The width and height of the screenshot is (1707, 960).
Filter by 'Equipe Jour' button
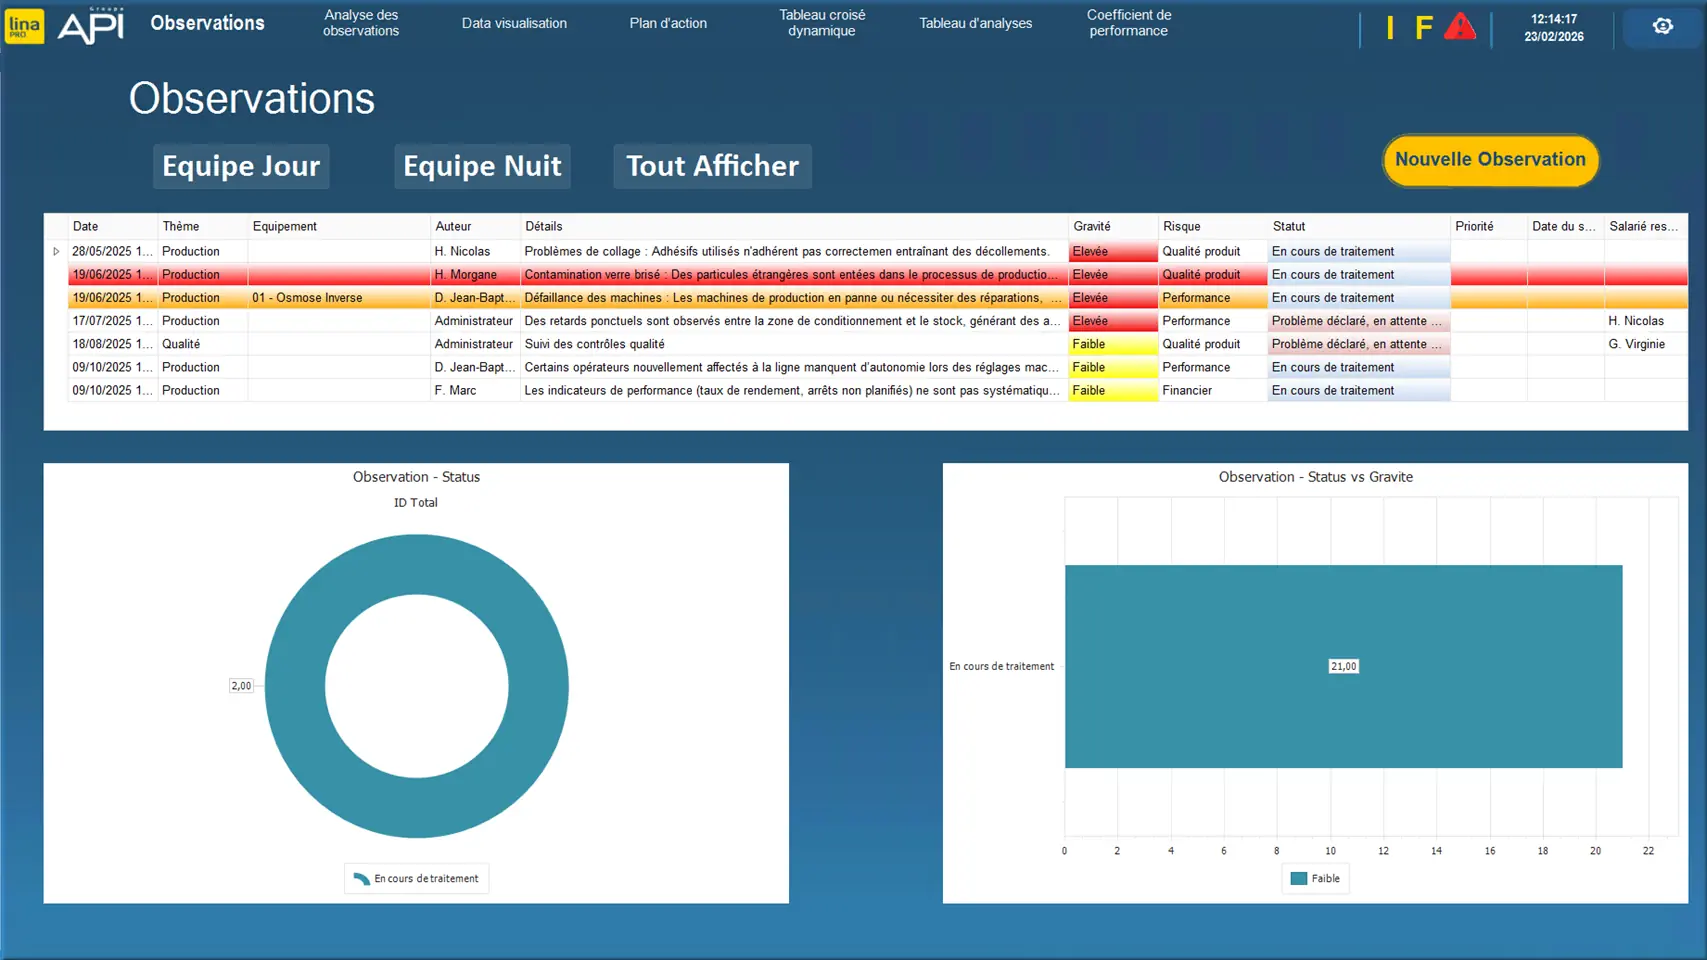[x=241, y=166]
